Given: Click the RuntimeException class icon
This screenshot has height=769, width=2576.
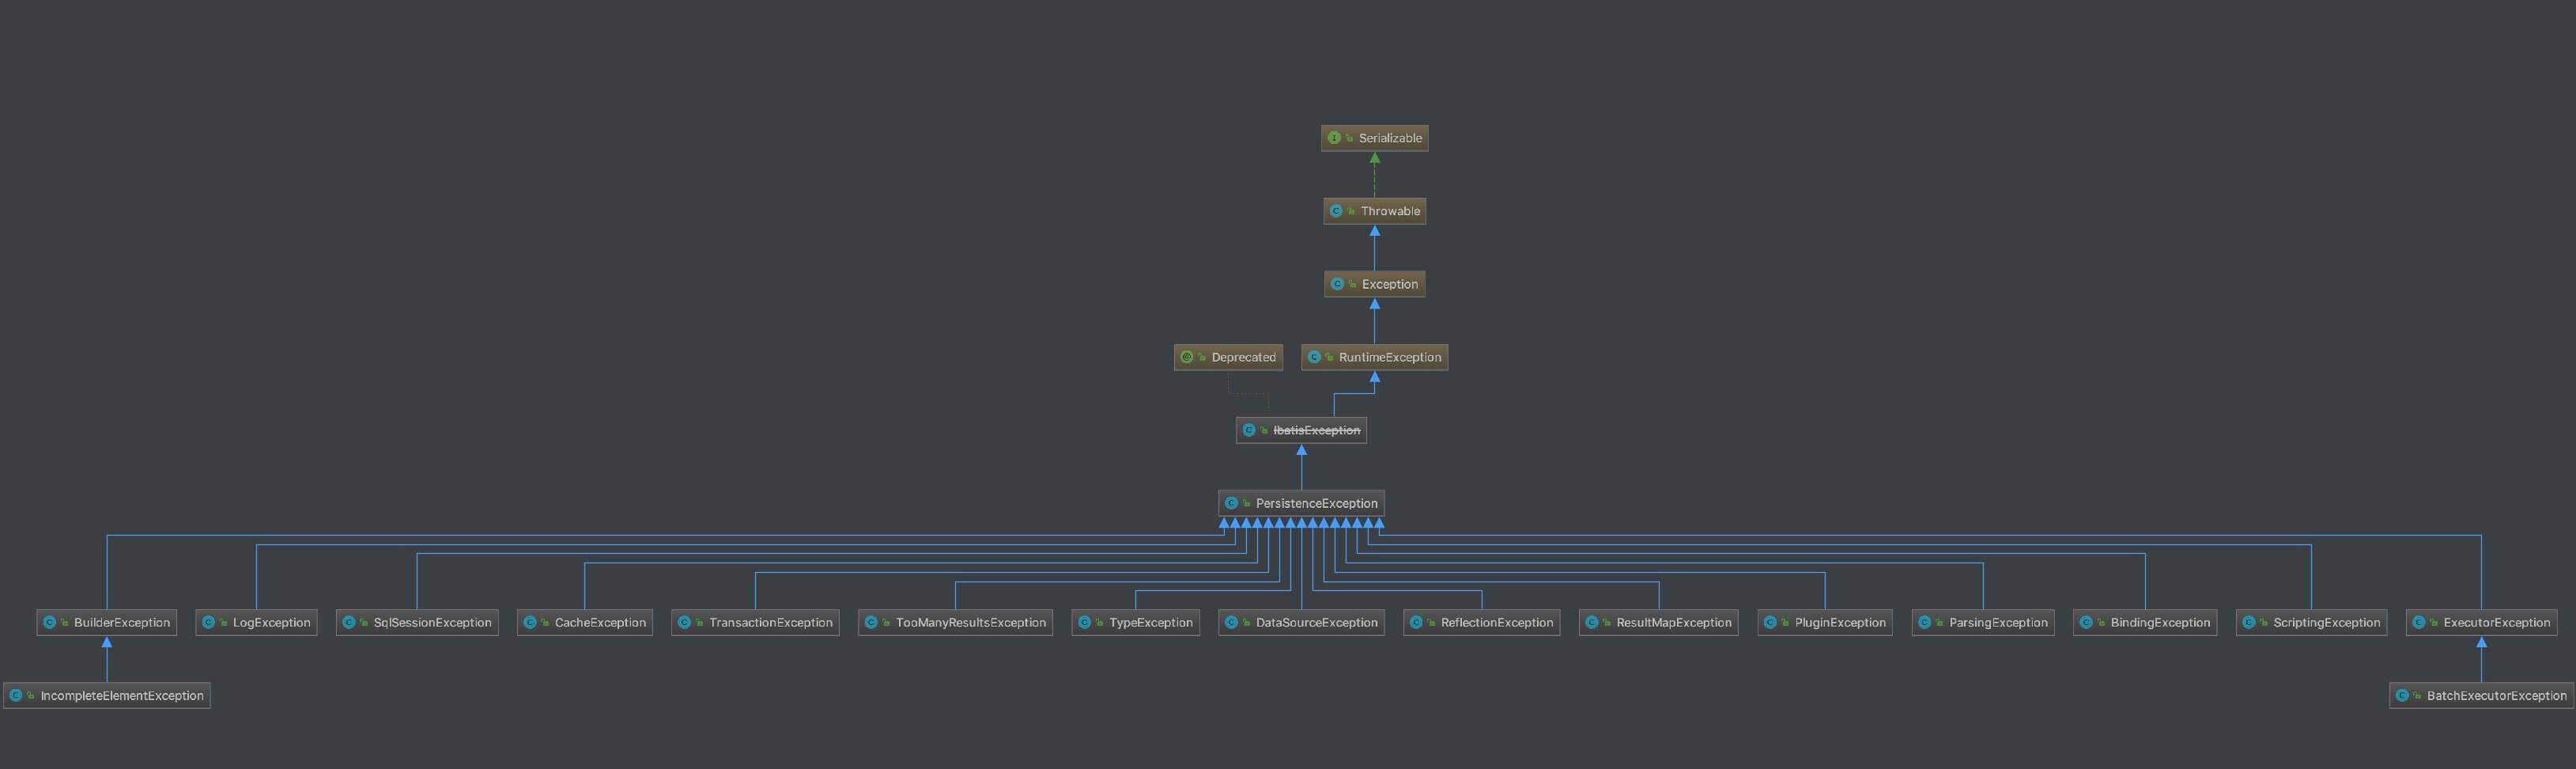Looking at the screenshot, I should tap(1314, 357).
